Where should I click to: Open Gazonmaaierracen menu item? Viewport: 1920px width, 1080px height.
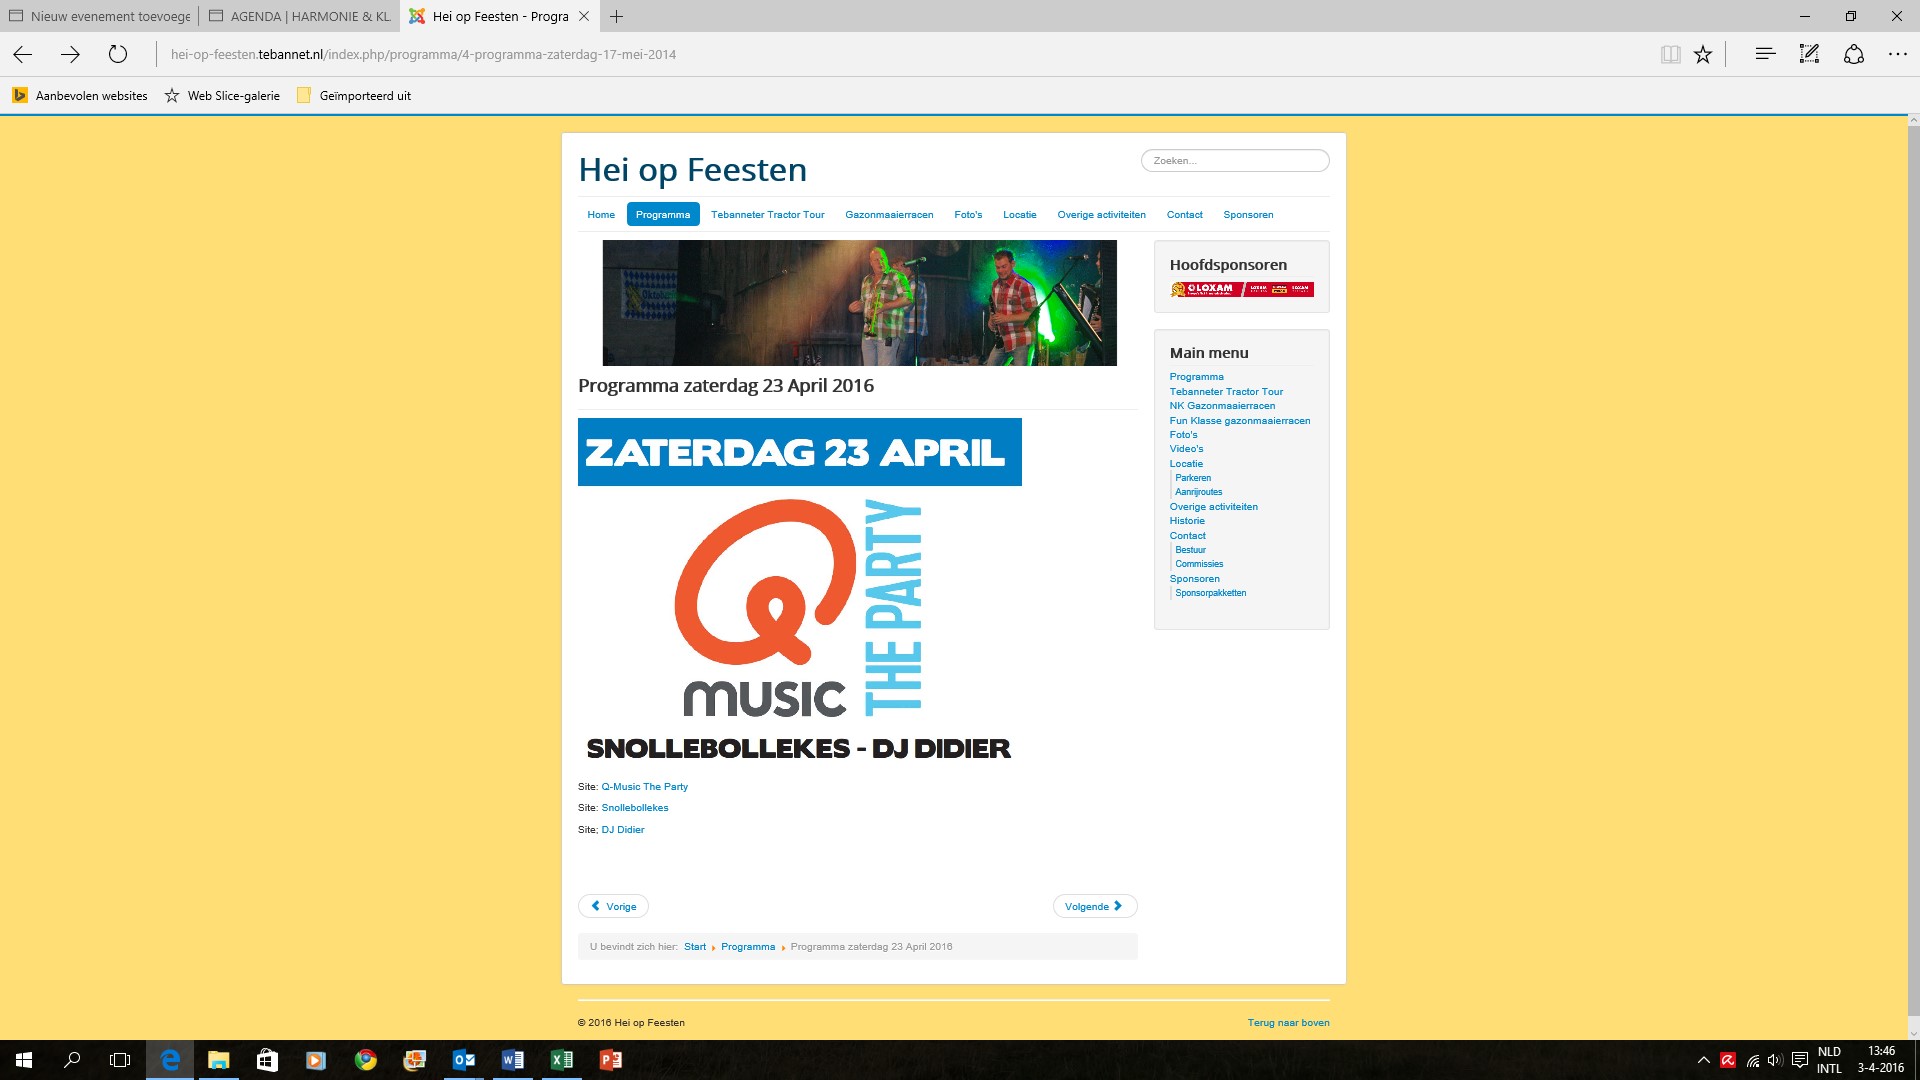889,215
